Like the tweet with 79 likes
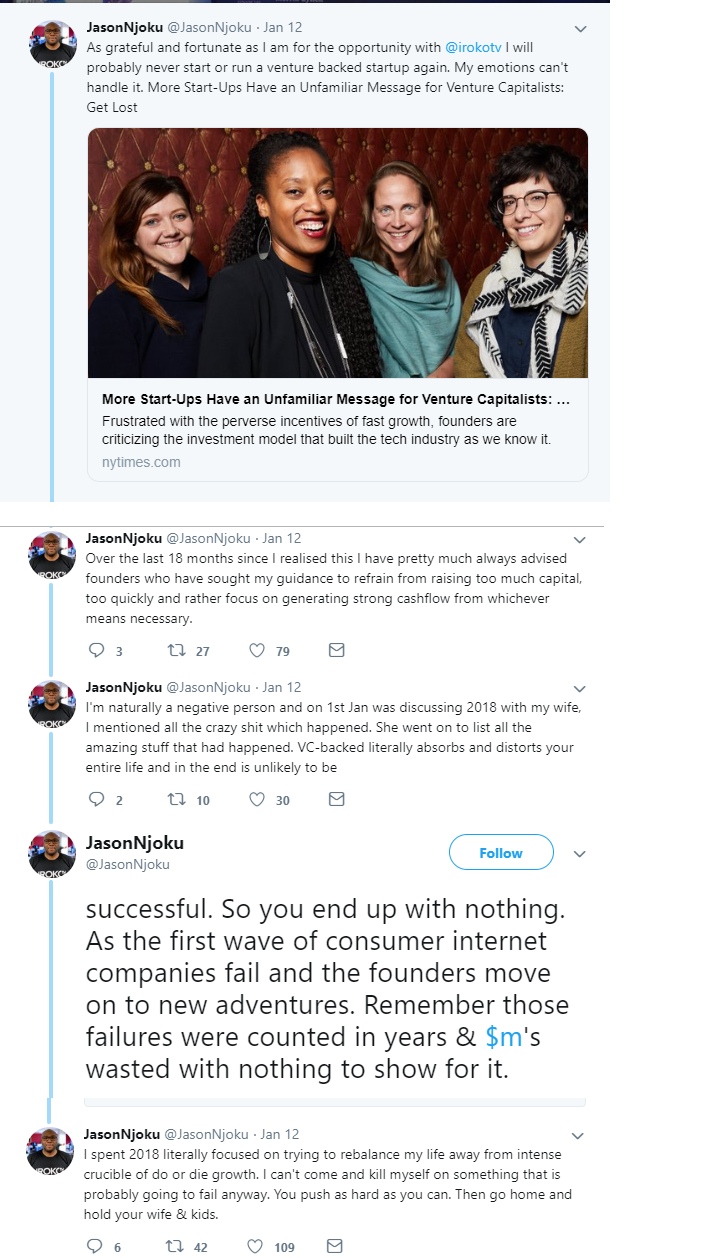The width and height of the screenshot is (726, 1258). pos(257,650)
